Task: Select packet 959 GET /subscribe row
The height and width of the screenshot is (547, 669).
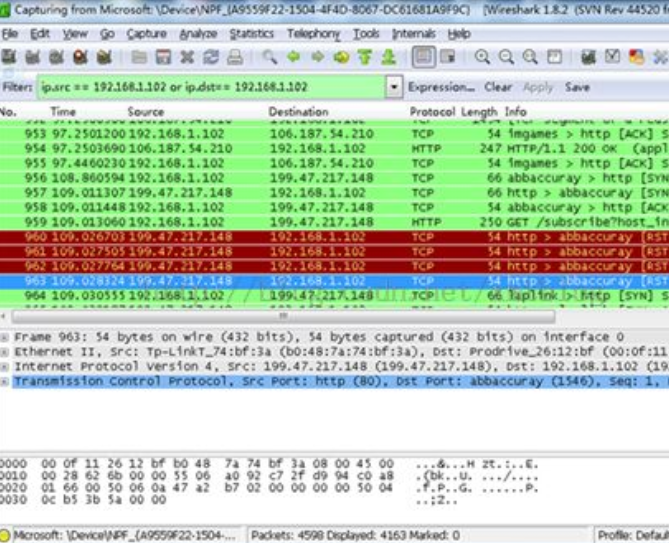Action: [334, 222]
